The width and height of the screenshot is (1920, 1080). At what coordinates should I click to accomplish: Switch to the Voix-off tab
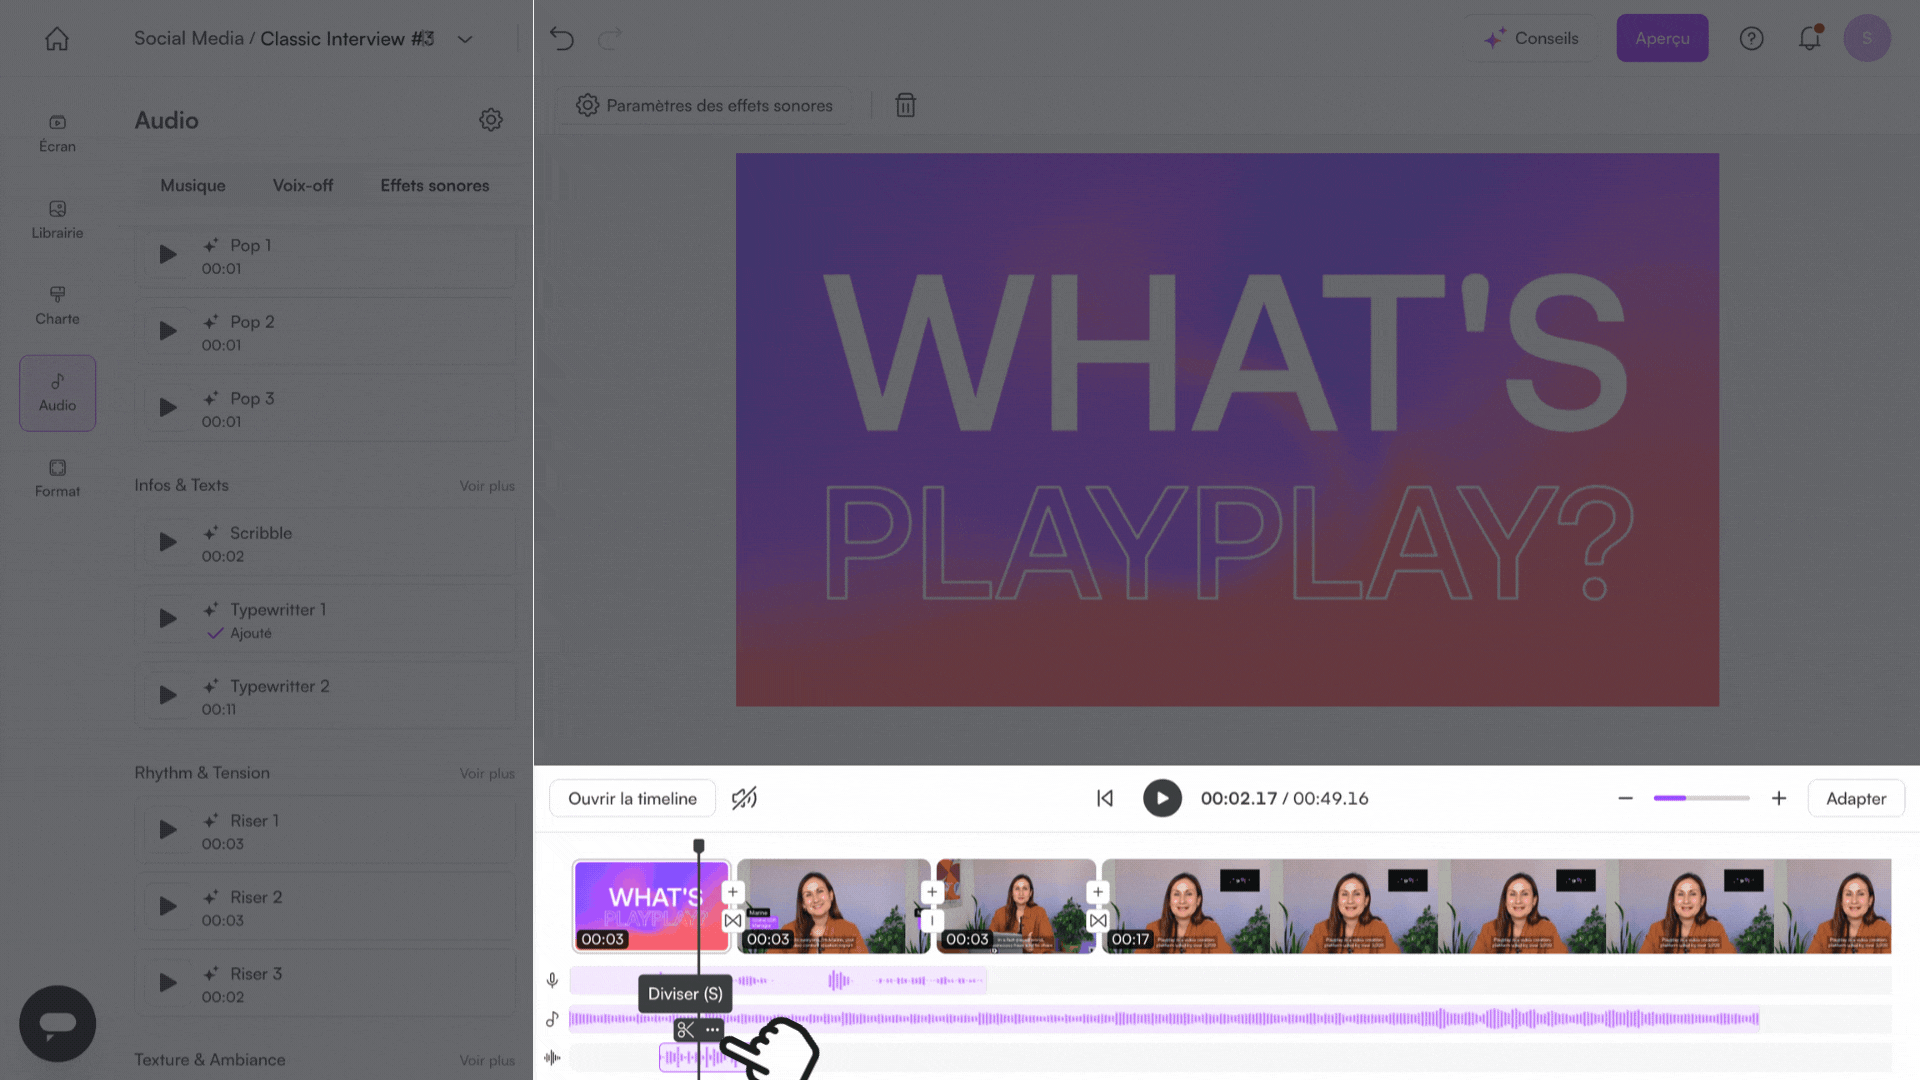point(303,186)
